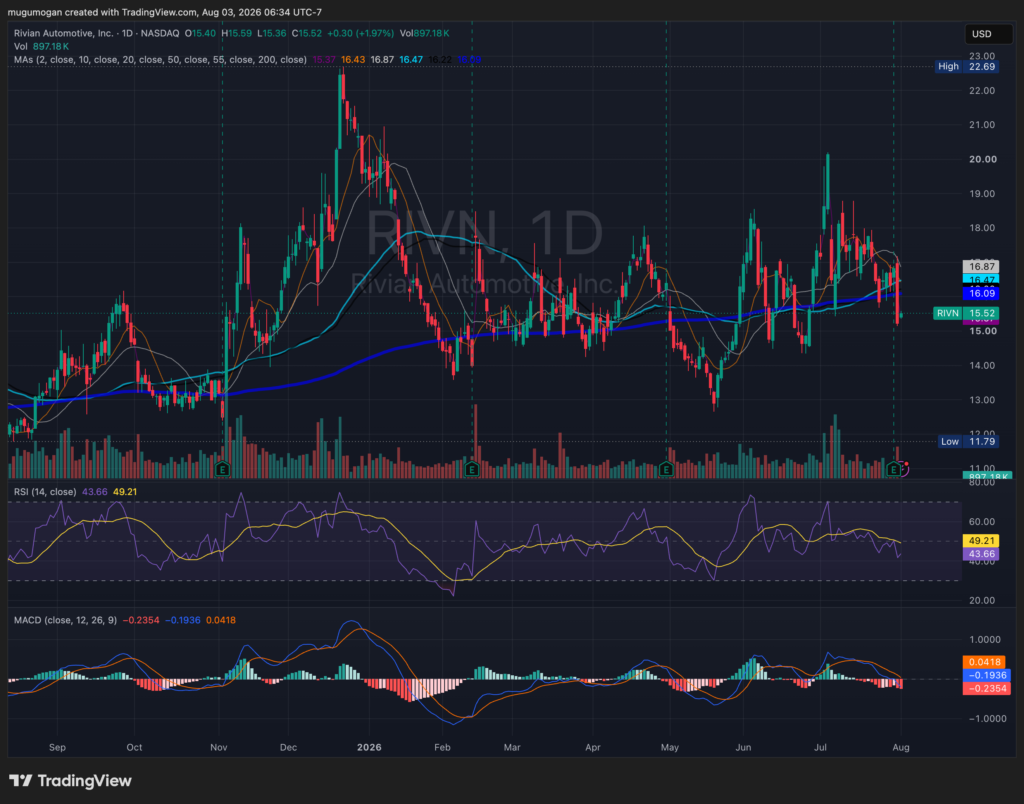The height and width of the screenshot is (804, 1024).
Task: Click the 2026 year label on time axis
Action: 369,747
